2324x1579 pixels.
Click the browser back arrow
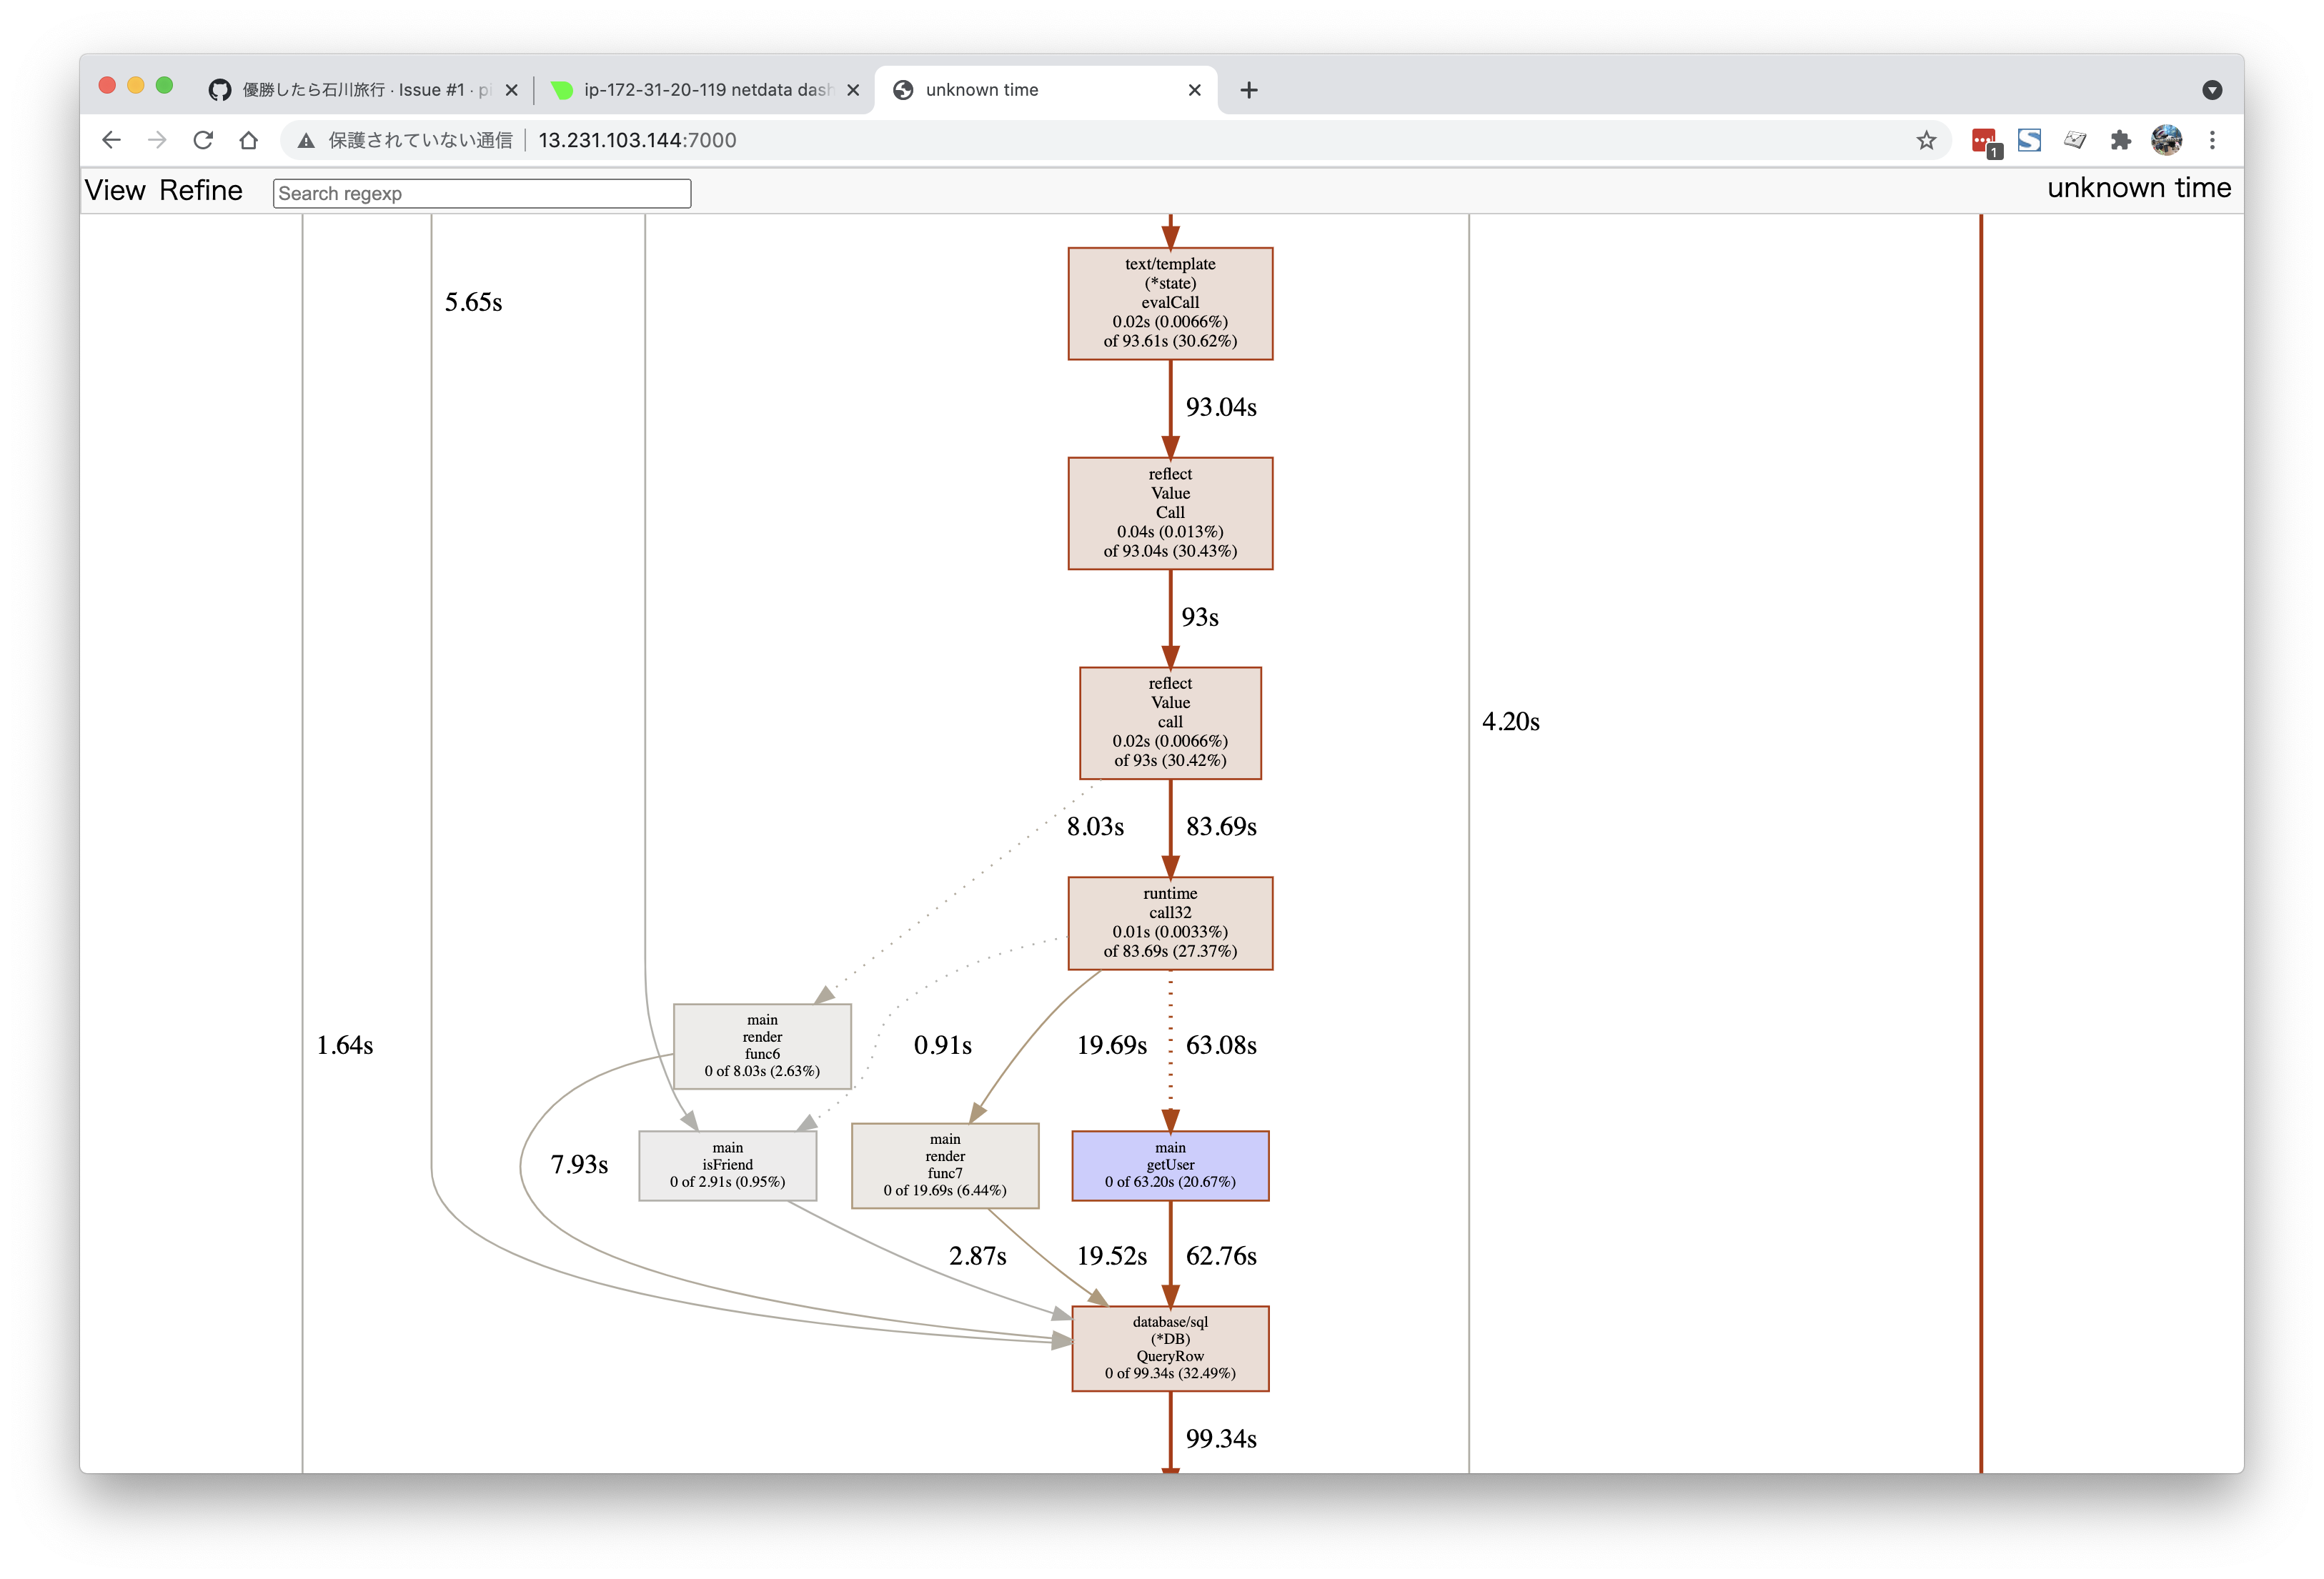point(111,140)
